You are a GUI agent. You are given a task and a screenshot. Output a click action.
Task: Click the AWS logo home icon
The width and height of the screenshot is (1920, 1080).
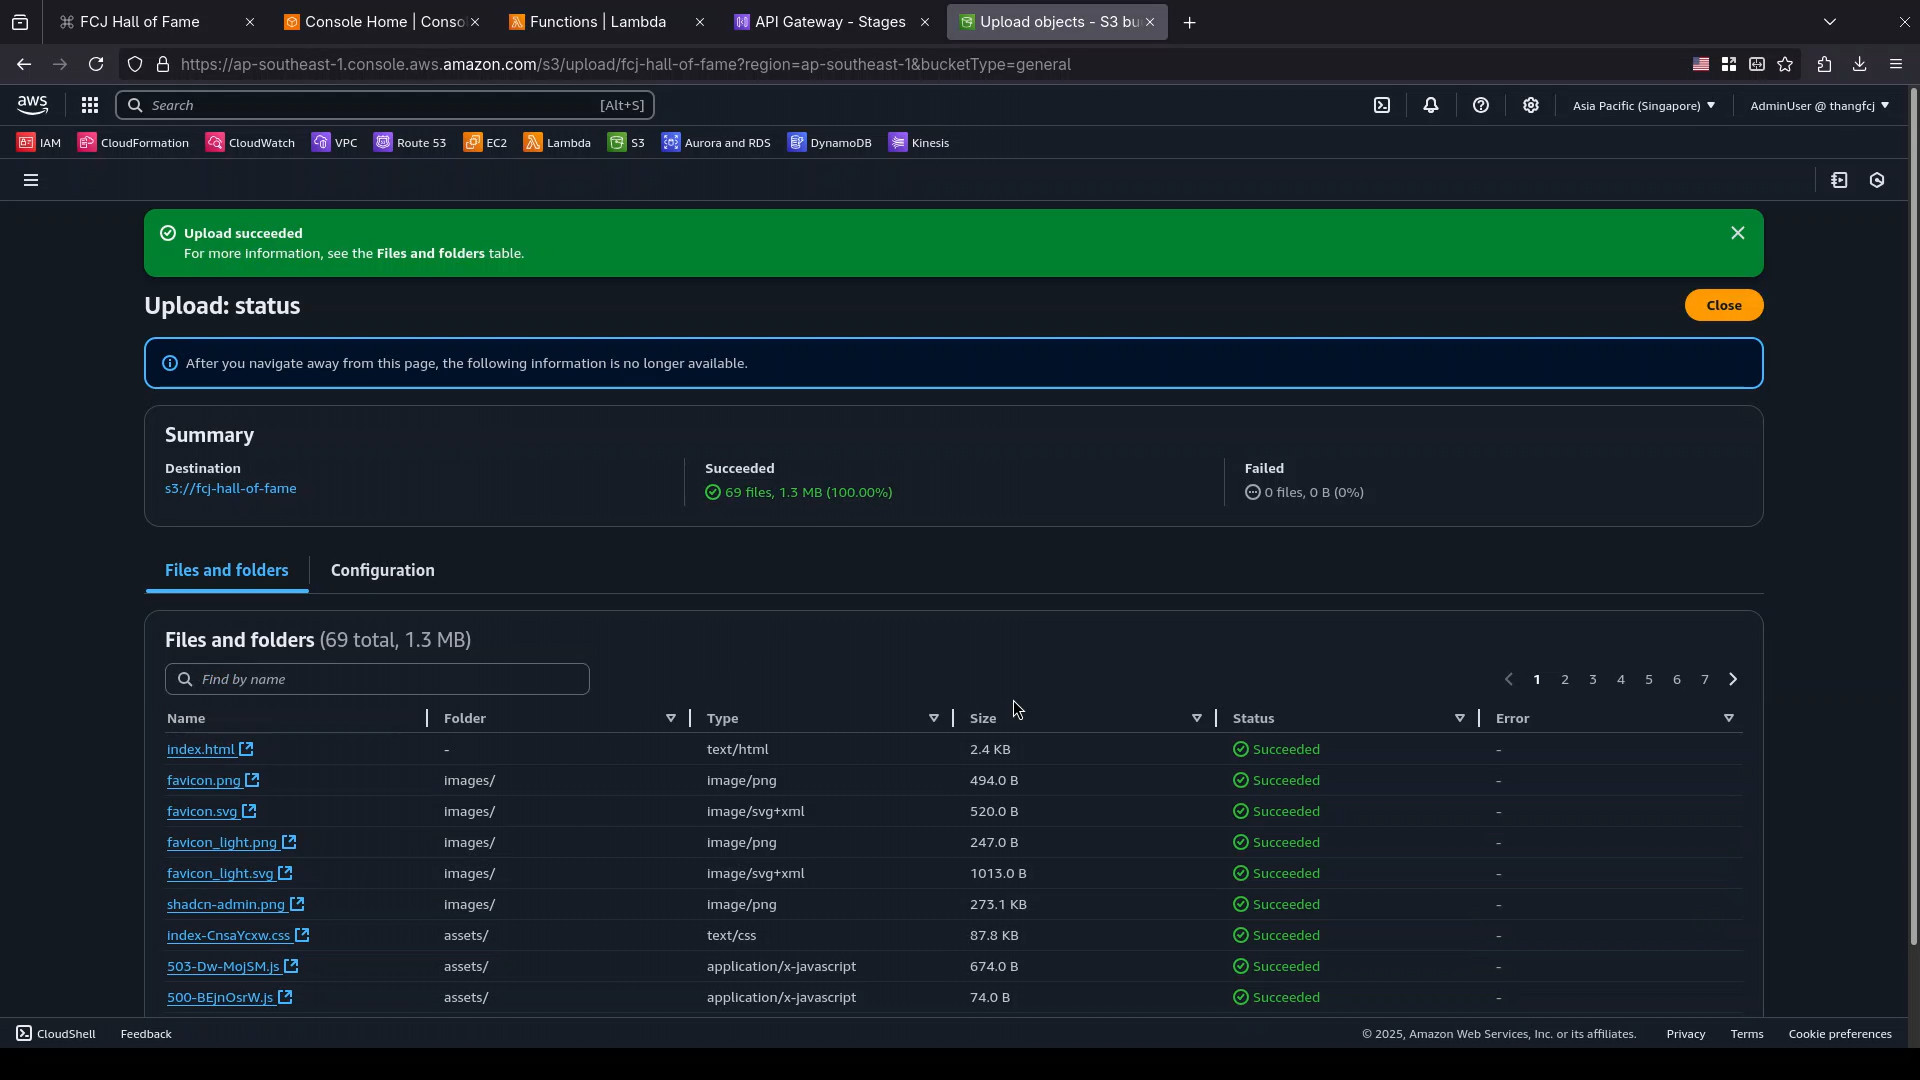[32, 105]
